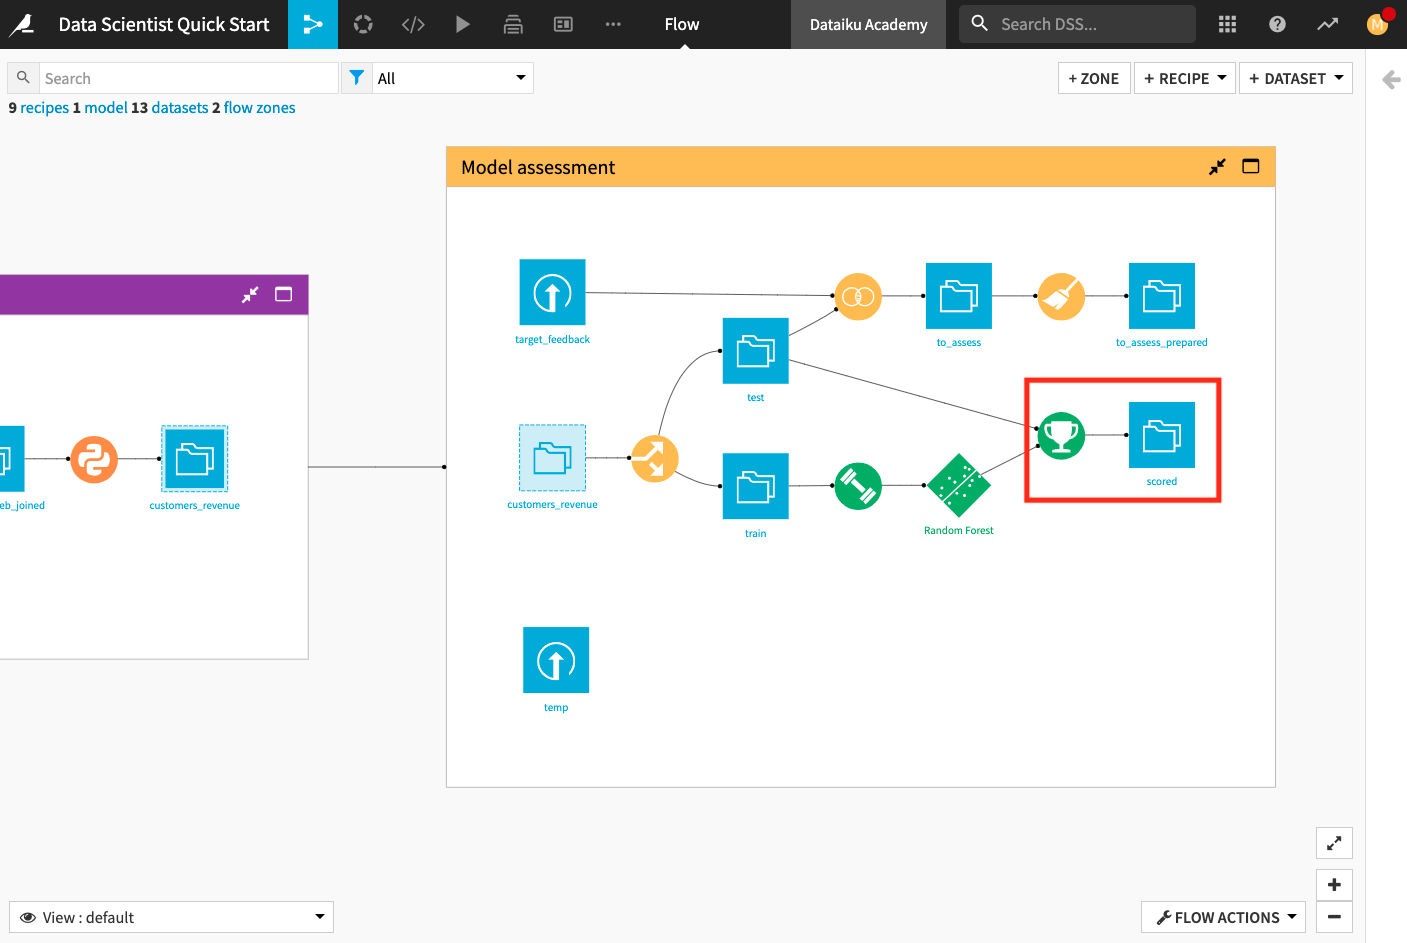Screen dimensions: 1407x943
Task: Click the + ZONE button
Action: click(1094, 78)
